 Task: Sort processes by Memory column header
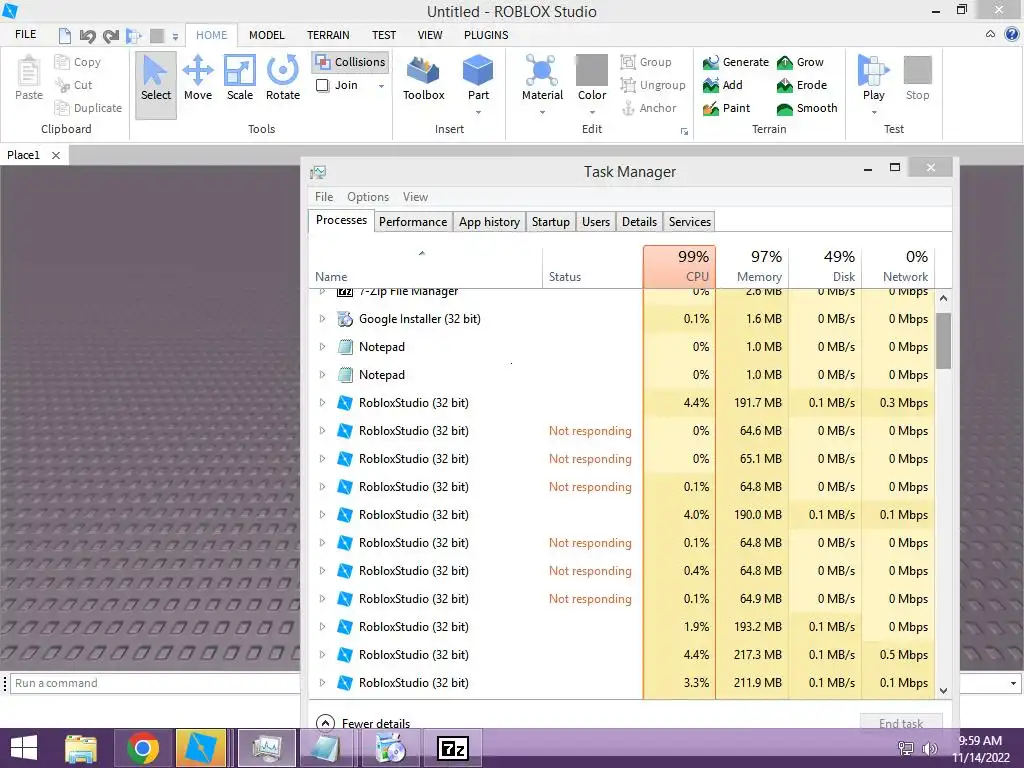752,266
